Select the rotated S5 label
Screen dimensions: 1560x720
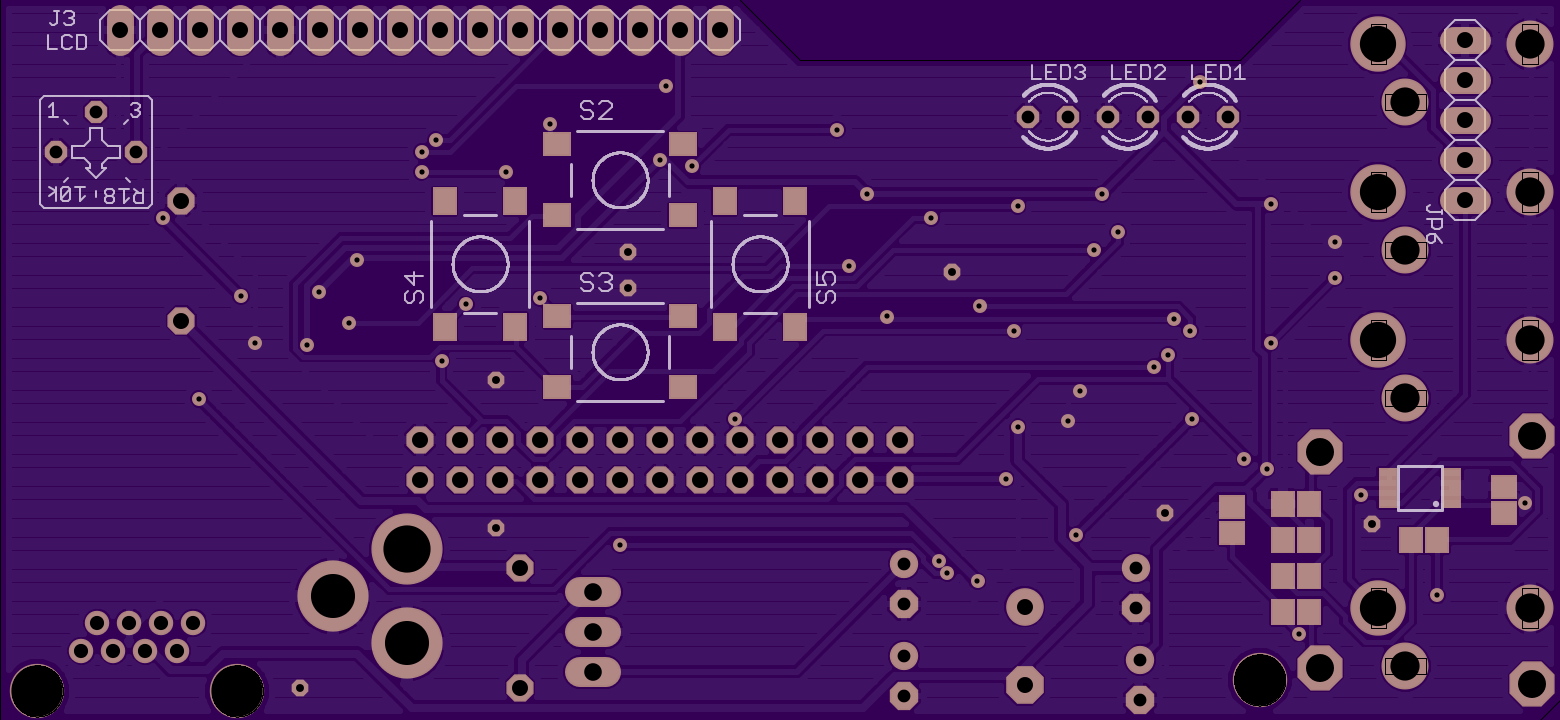point(826,288)
